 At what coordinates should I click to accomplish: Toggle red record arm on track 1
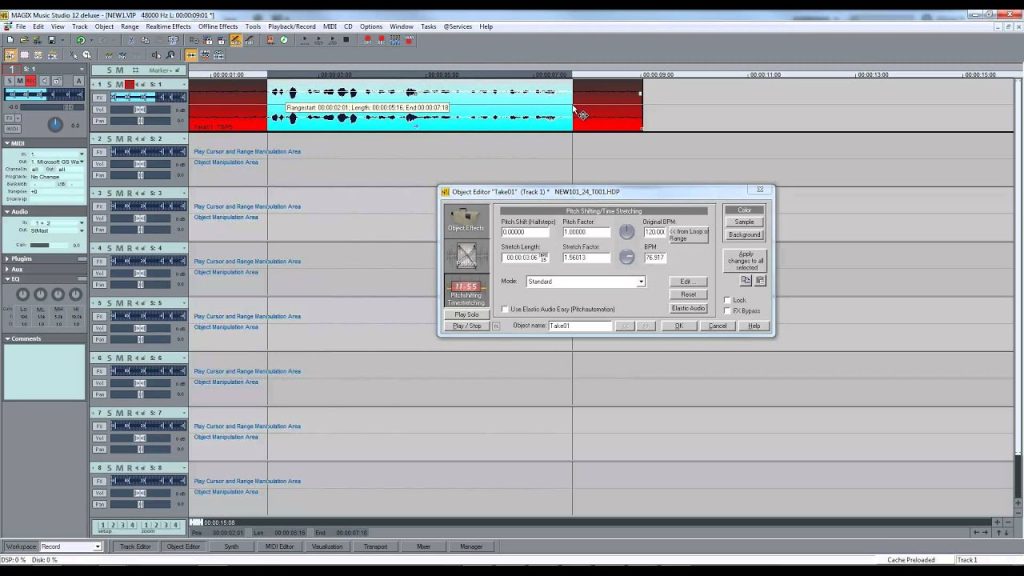[129, 84]
